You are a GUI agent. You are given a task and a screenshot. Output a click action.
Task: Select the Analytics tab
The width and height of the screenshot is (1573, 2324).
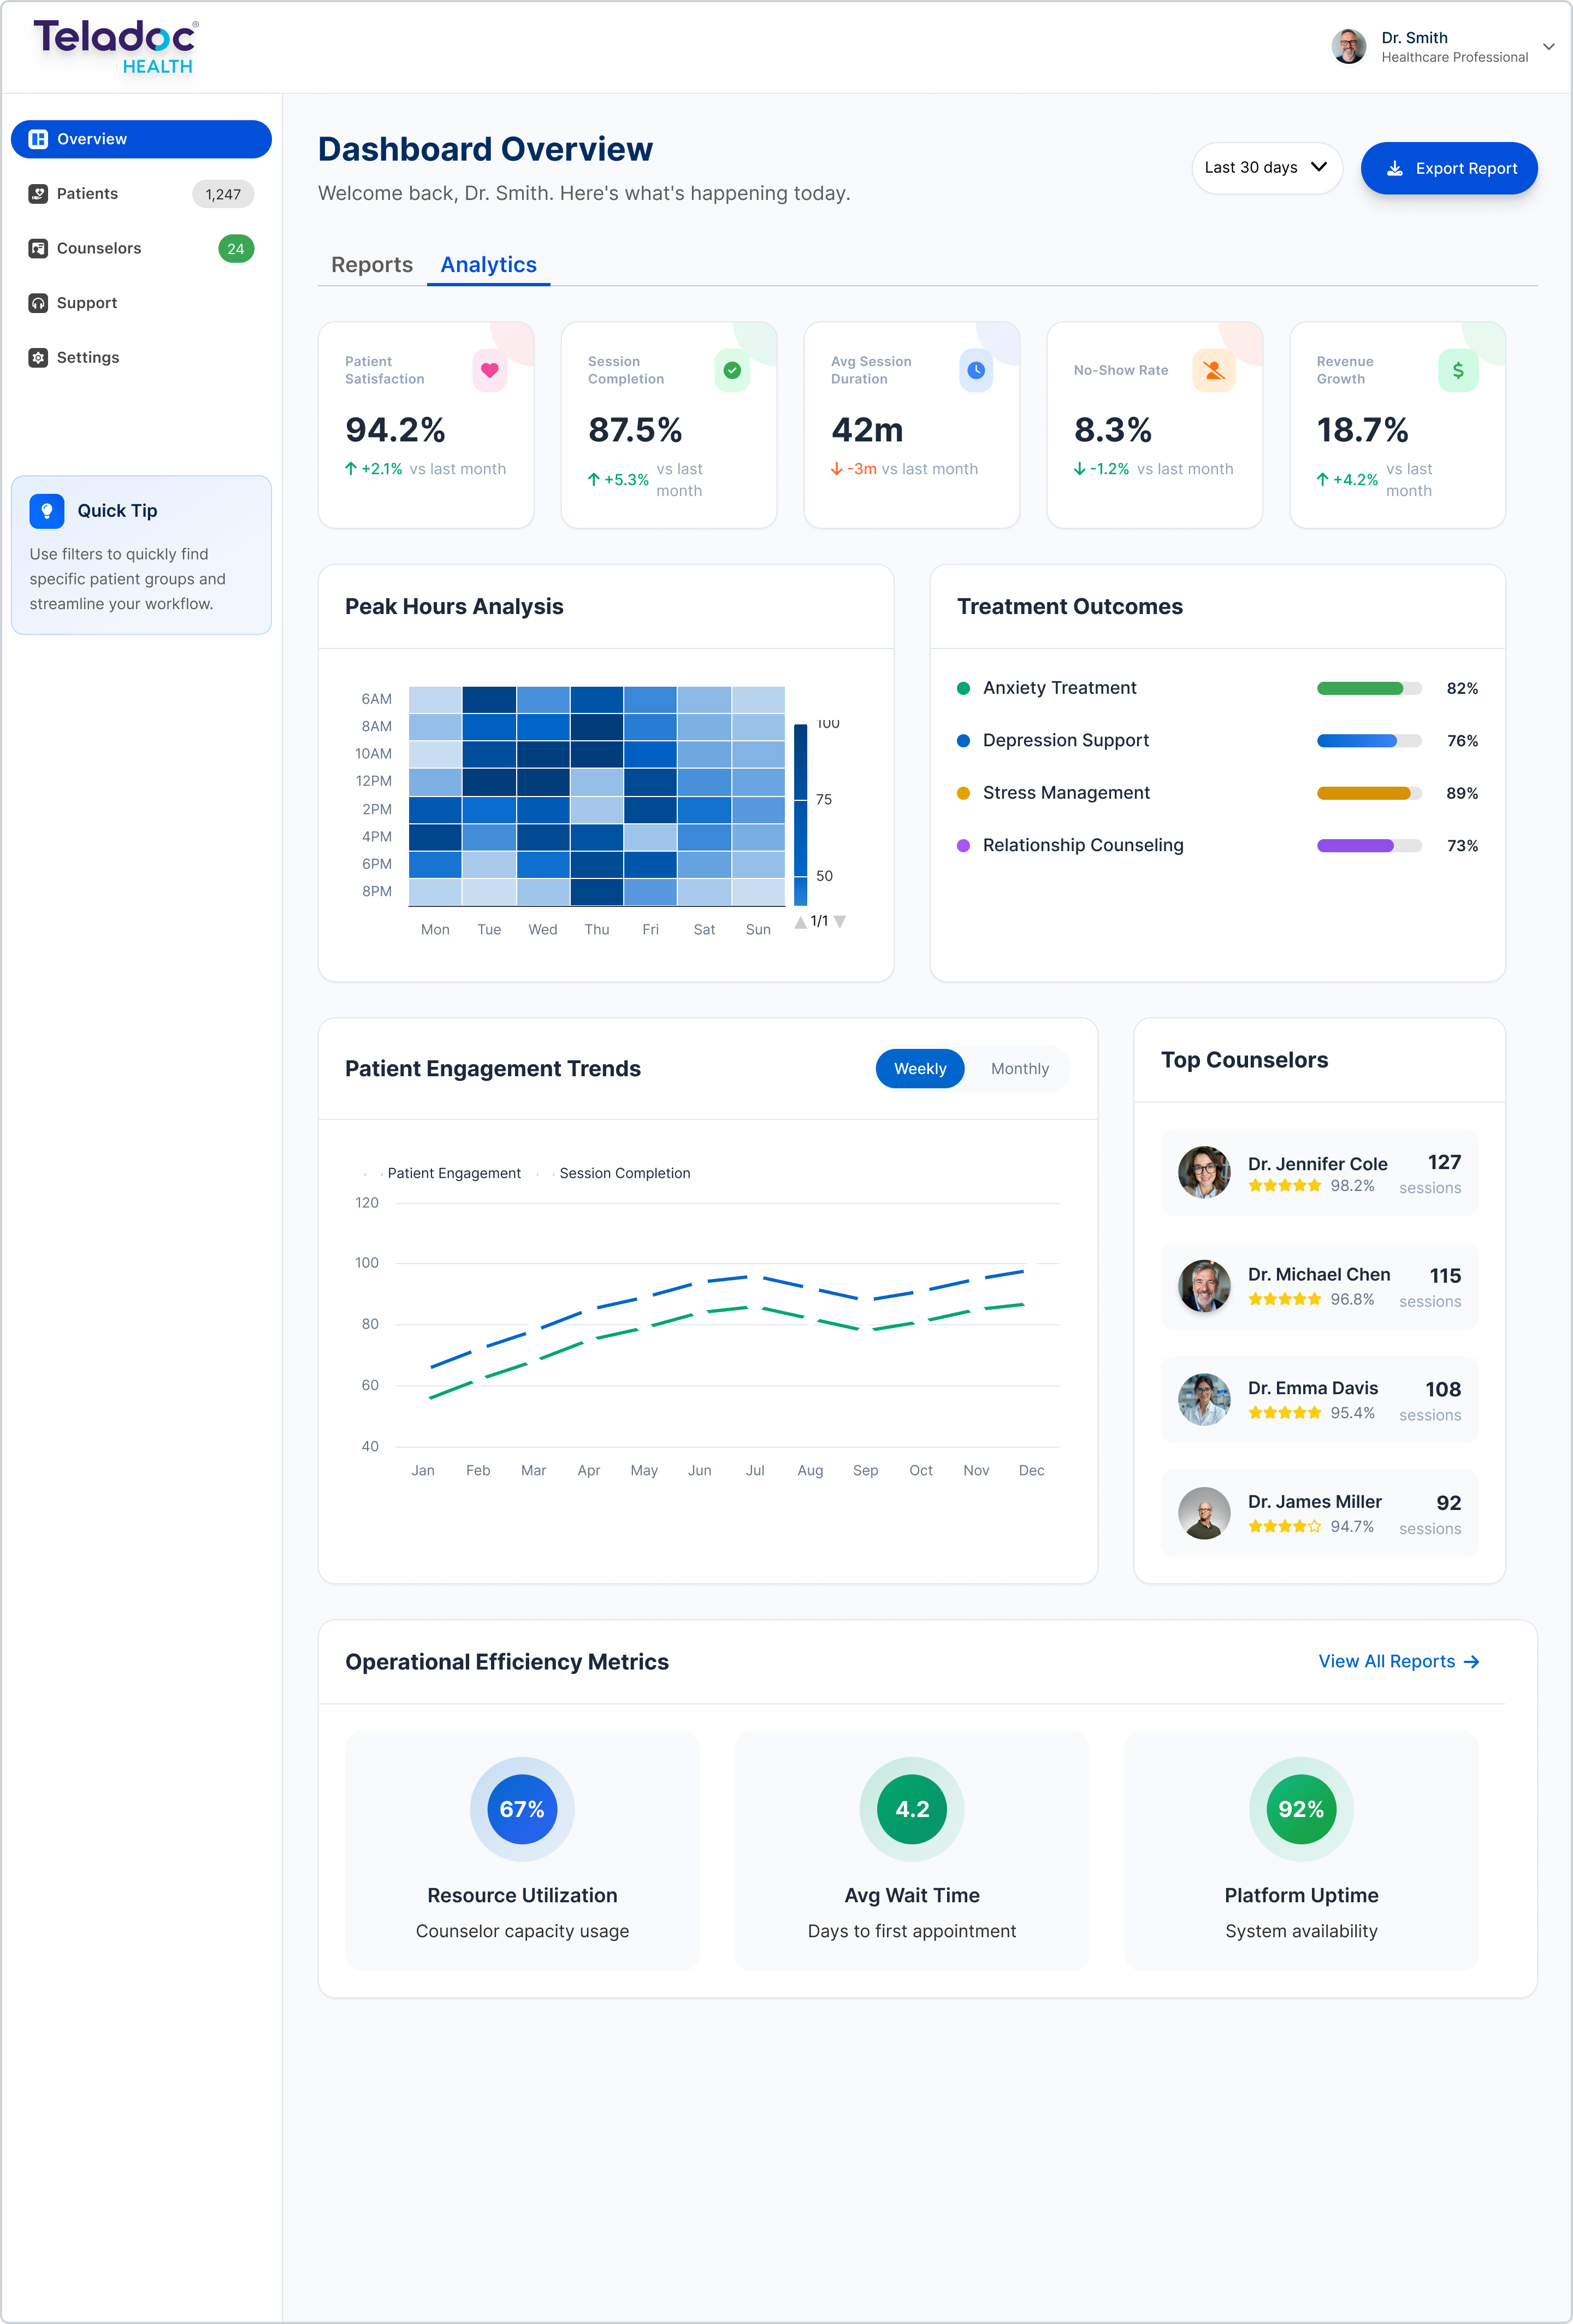pyautogui.click(x=488, y=264)
